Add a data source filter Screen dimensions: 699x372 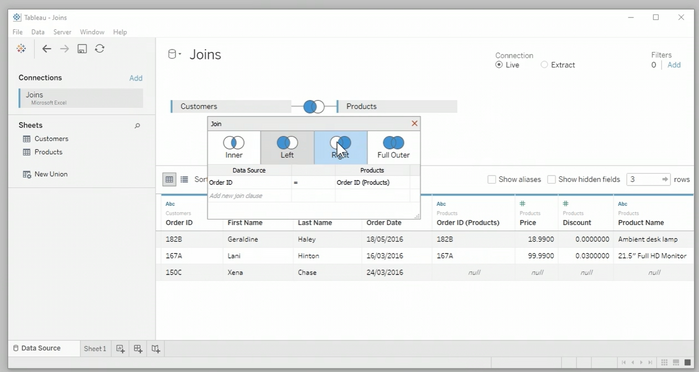point(674,65)
